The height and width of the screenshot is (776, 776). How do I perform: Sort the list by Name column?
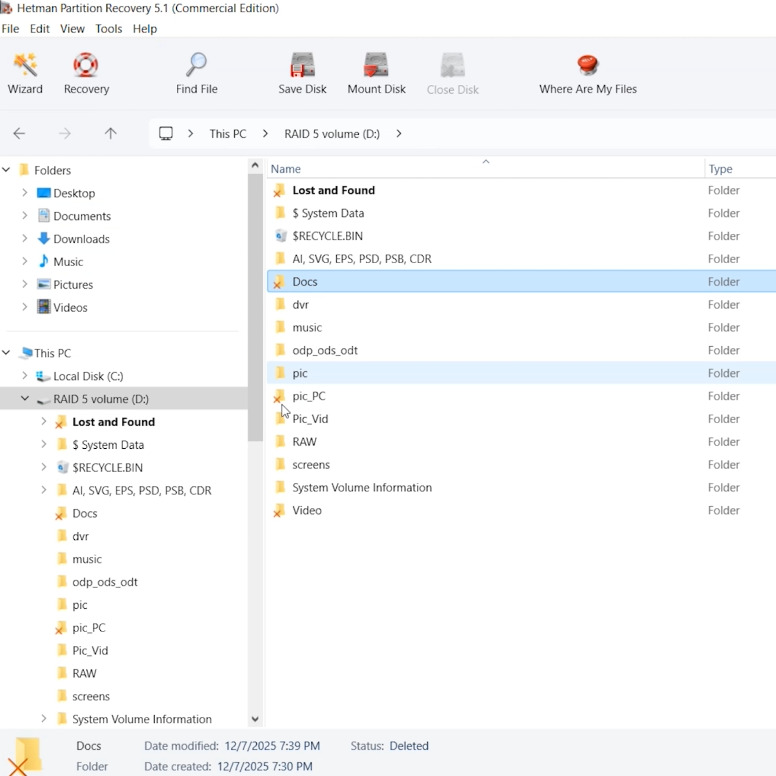485,169
